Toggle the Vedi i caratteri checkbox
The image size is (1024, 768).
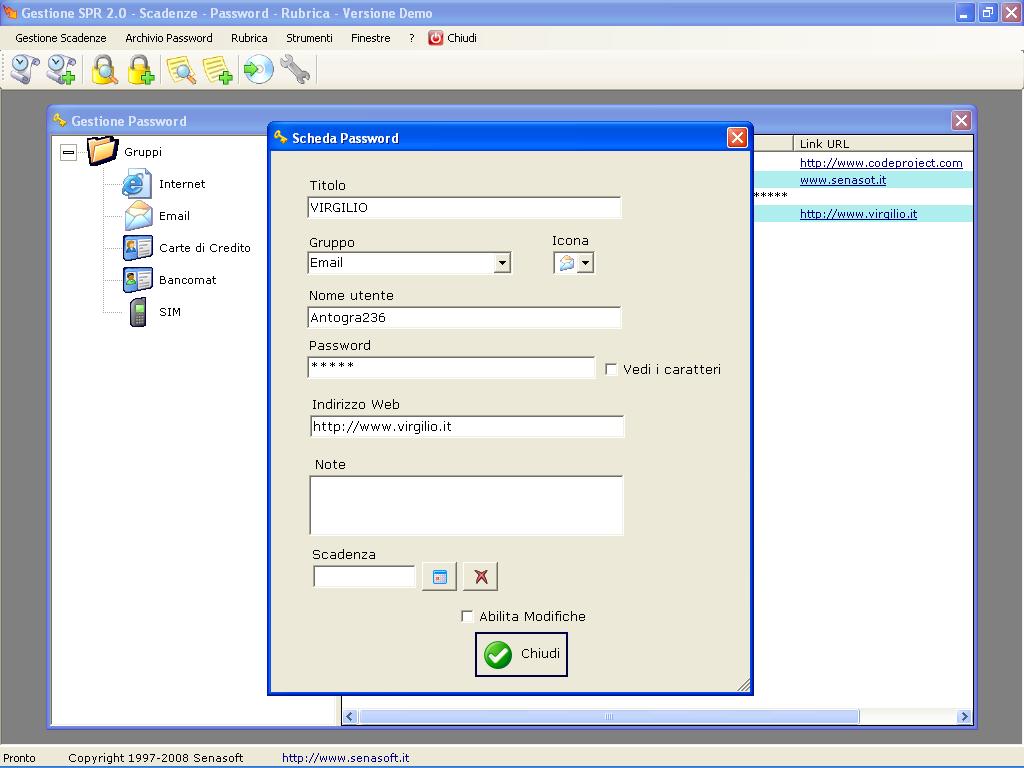coord(611,370)
